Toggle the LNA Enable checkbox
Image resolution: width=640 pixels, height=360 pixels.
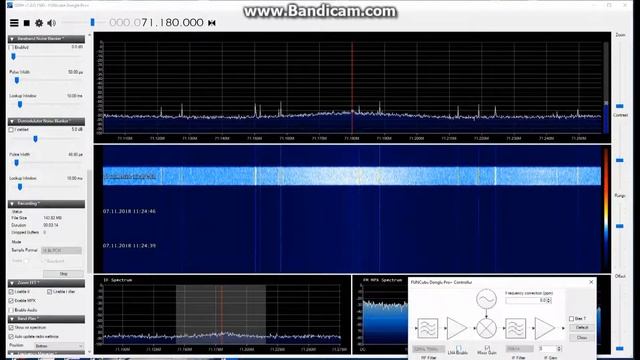click(458, 348)
